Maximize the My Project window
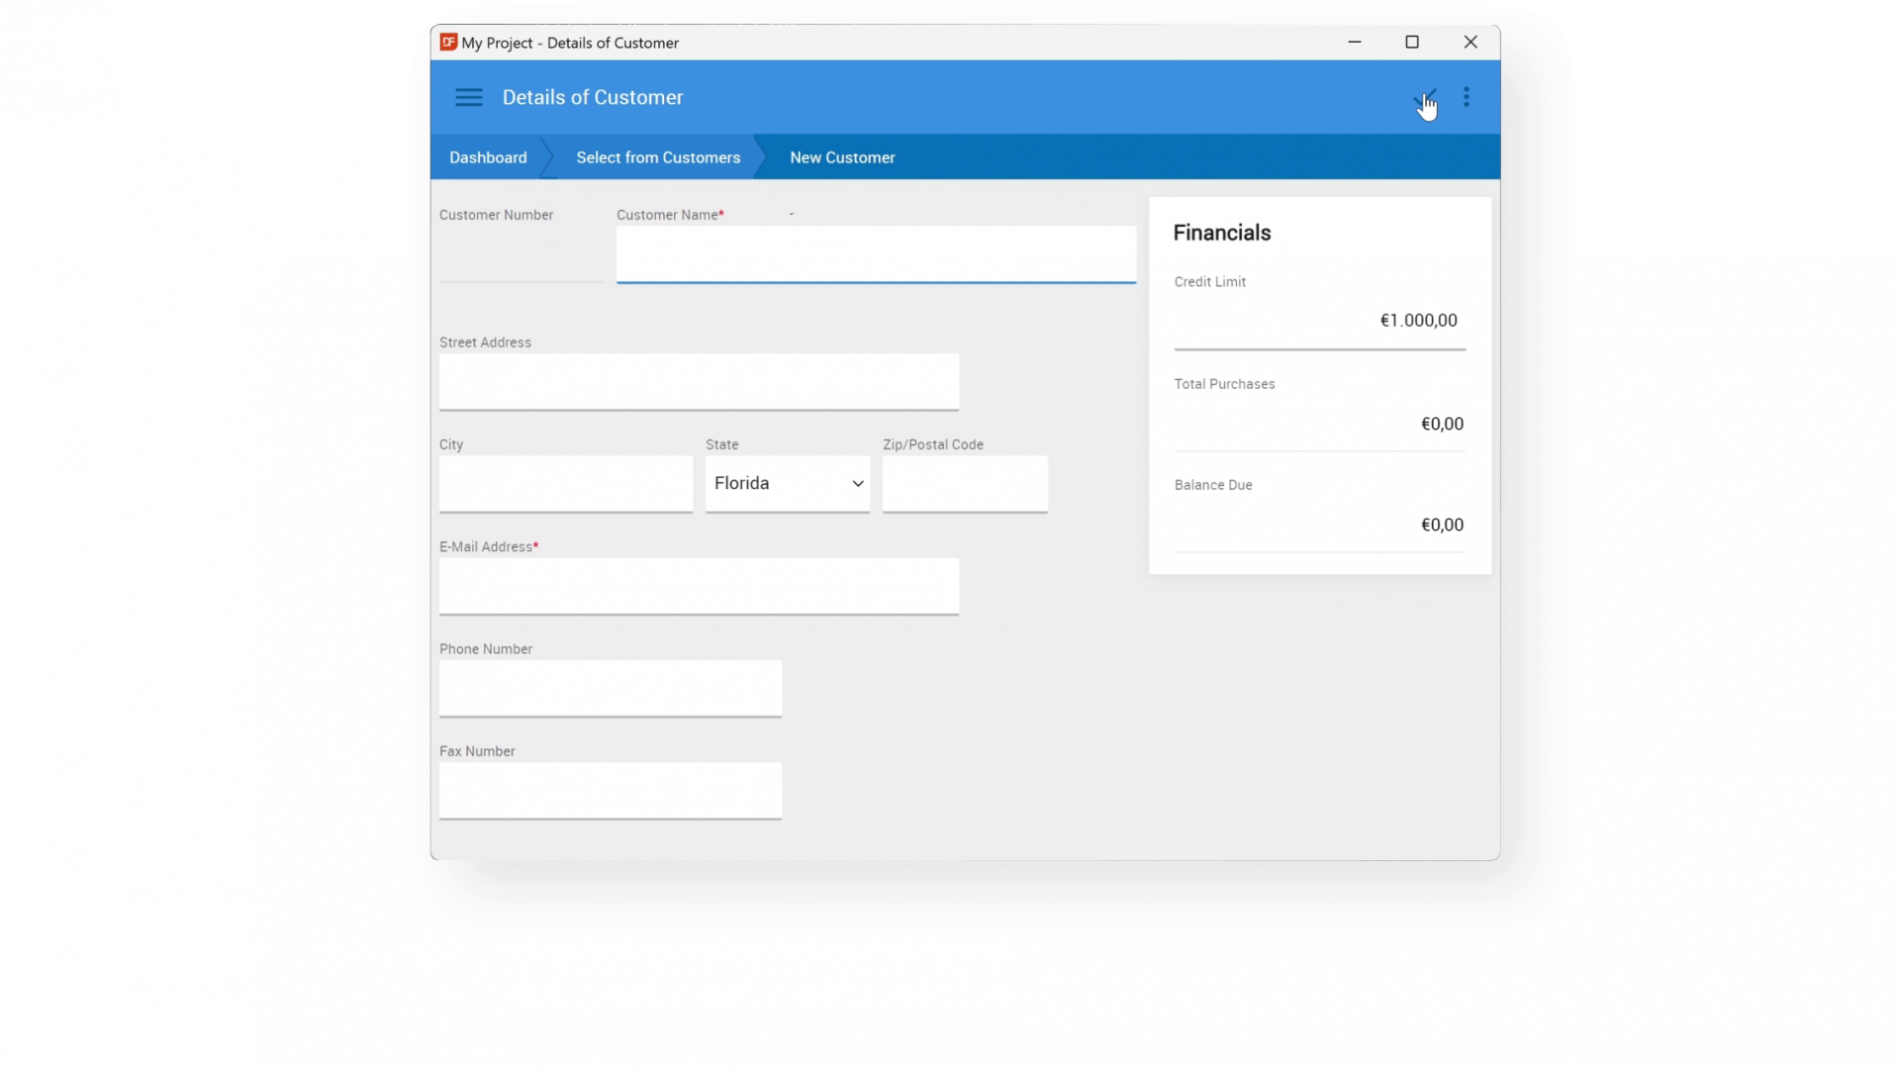Viewport: 1900px width, 1069px height. pyautogui.click(x=1411, y=42)
